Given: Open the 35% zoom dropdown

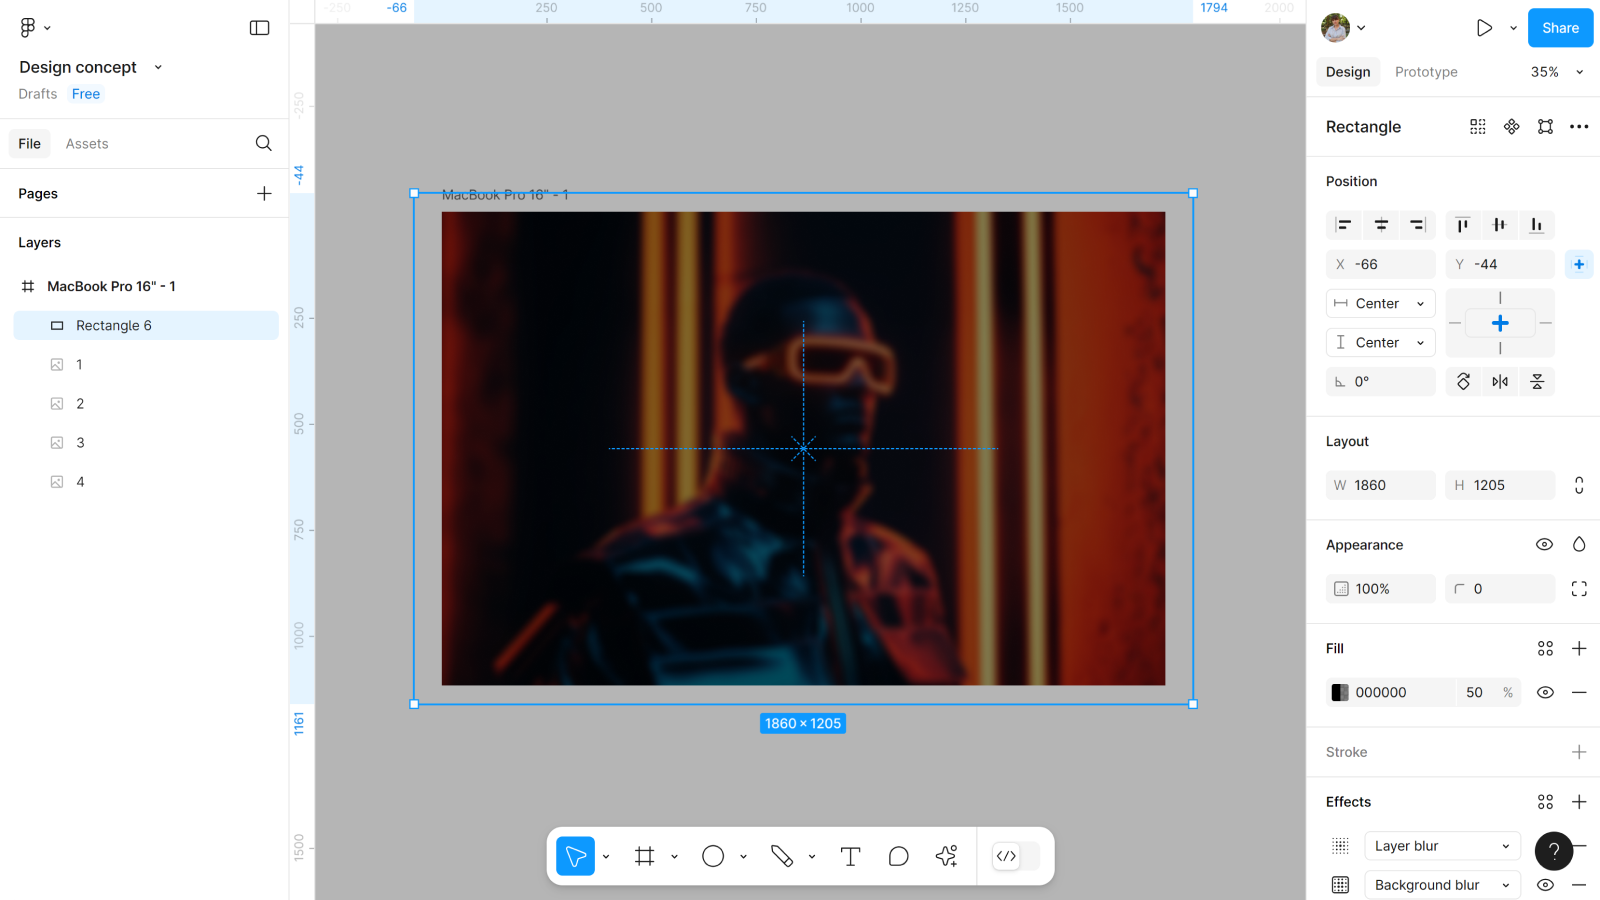Looking at the screenshot, I should pos(1557,72).
